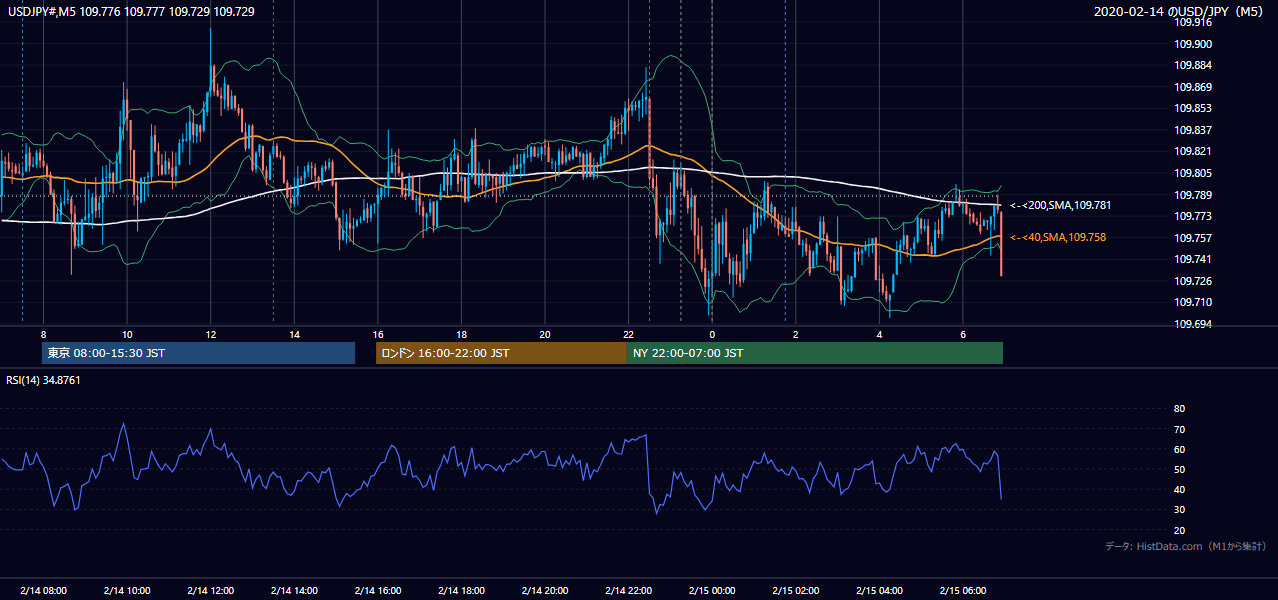Click RSI level 70 on the axis
The width and height of the screenshot is (1278, 600).
tap(1179, 429)
